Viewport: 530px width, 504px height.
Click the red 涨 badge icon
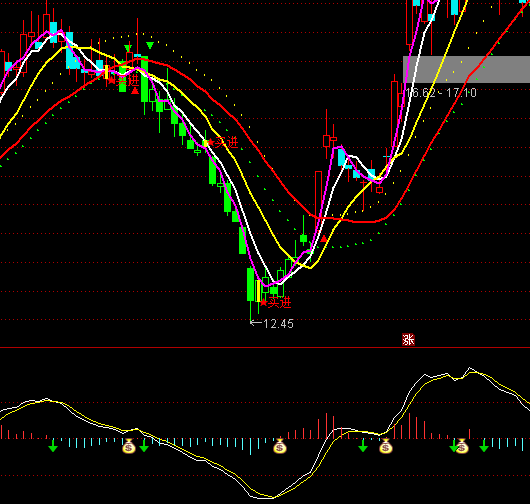coord(408,339)
